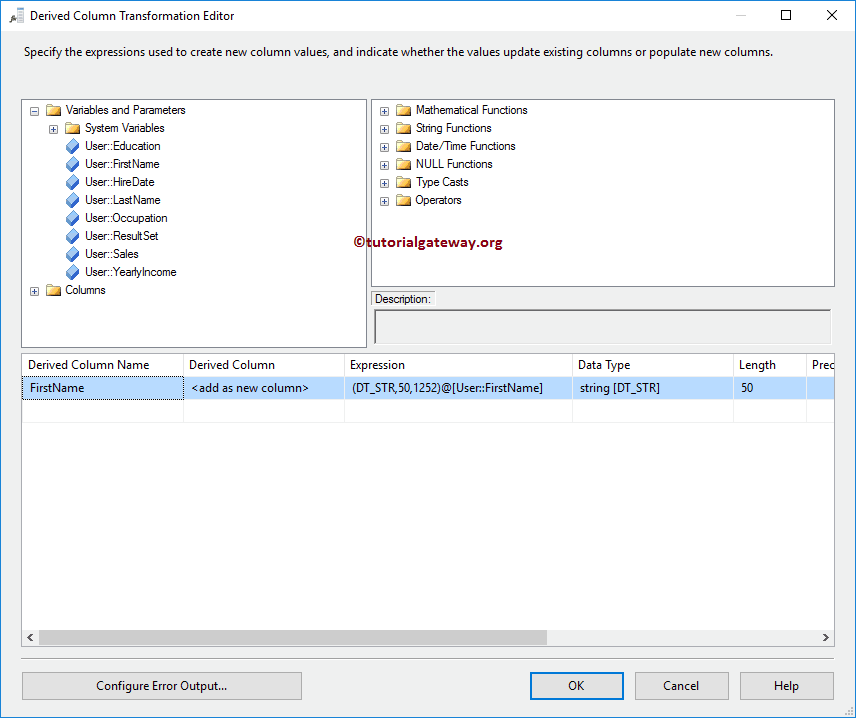856x718 pixels.
Task: Click the OK button
Action: [x=576, y=685]
